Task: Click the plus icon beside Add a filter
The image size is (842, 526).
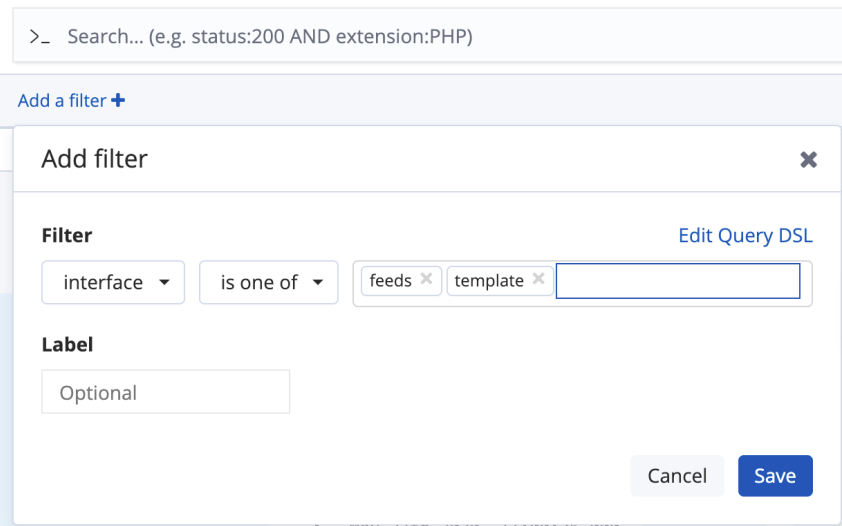Action: tap(118, 100)
